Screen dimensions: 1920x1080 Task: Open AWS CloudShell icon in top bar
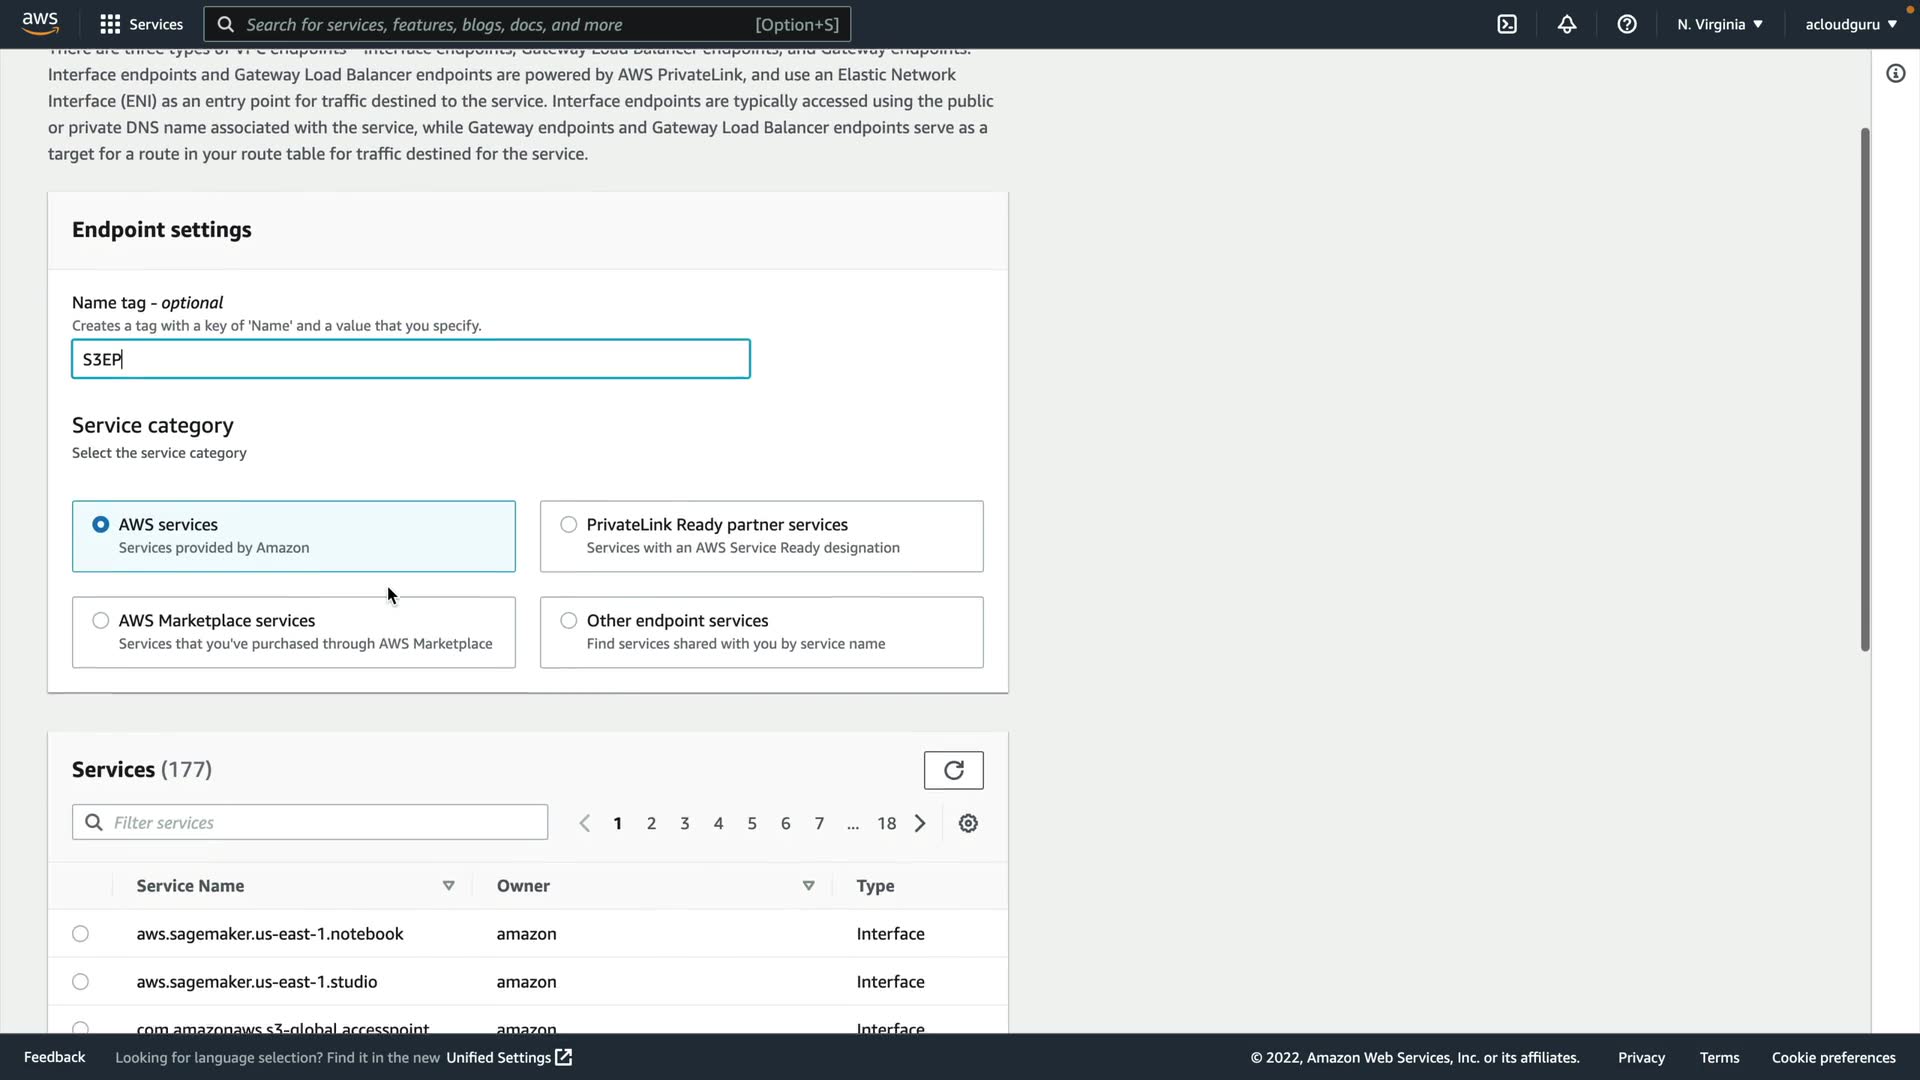point(1507,24)
